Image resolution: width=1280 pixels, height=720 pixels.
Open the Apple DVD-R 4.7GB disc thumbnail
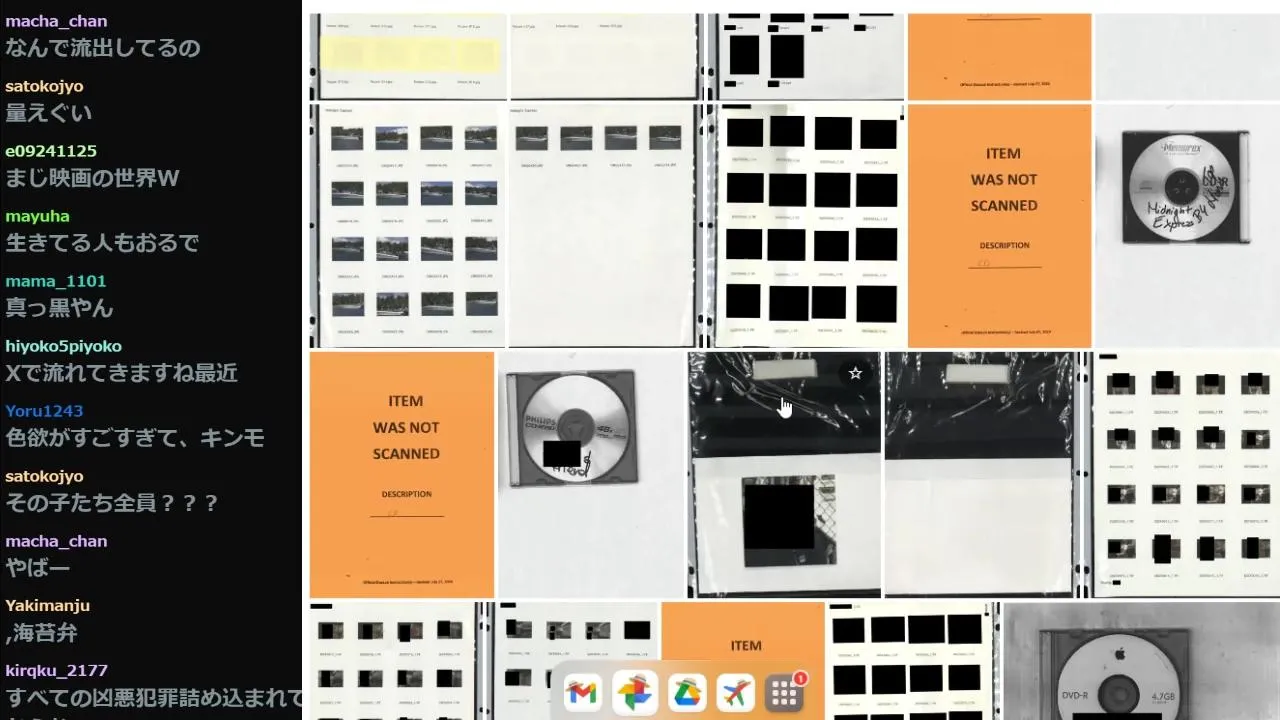1141,661
